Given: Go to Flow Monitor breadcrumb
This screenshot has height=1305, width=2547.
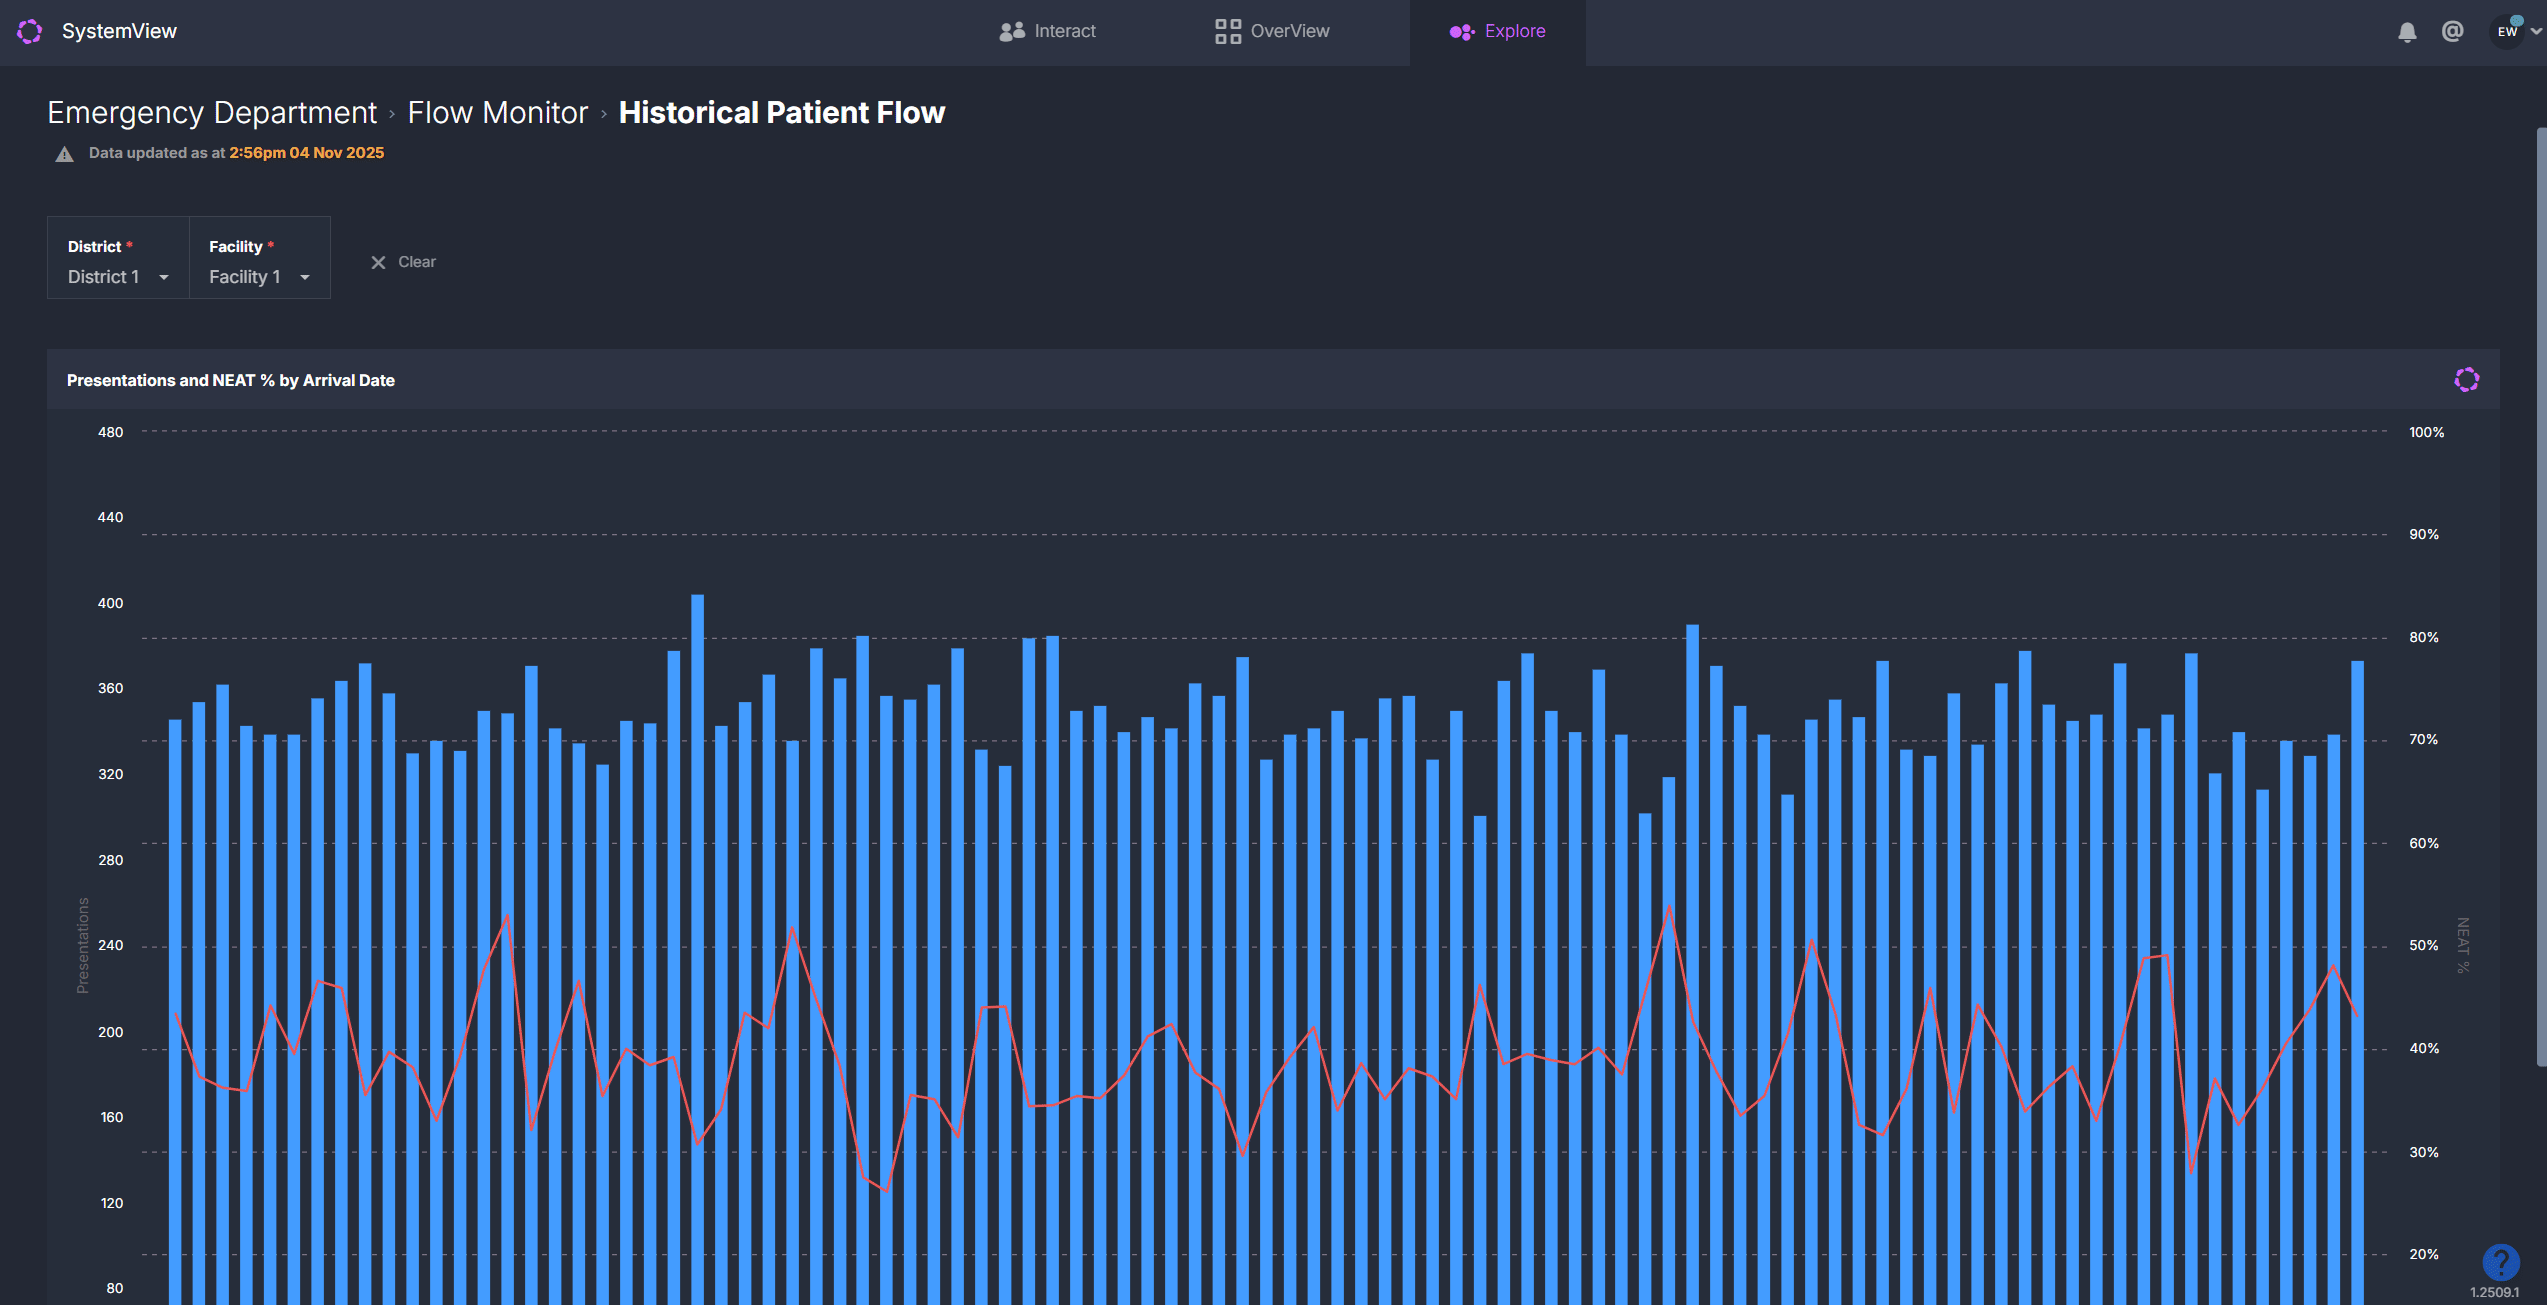Looking at the screenshot, I should [x=497, y=113].
